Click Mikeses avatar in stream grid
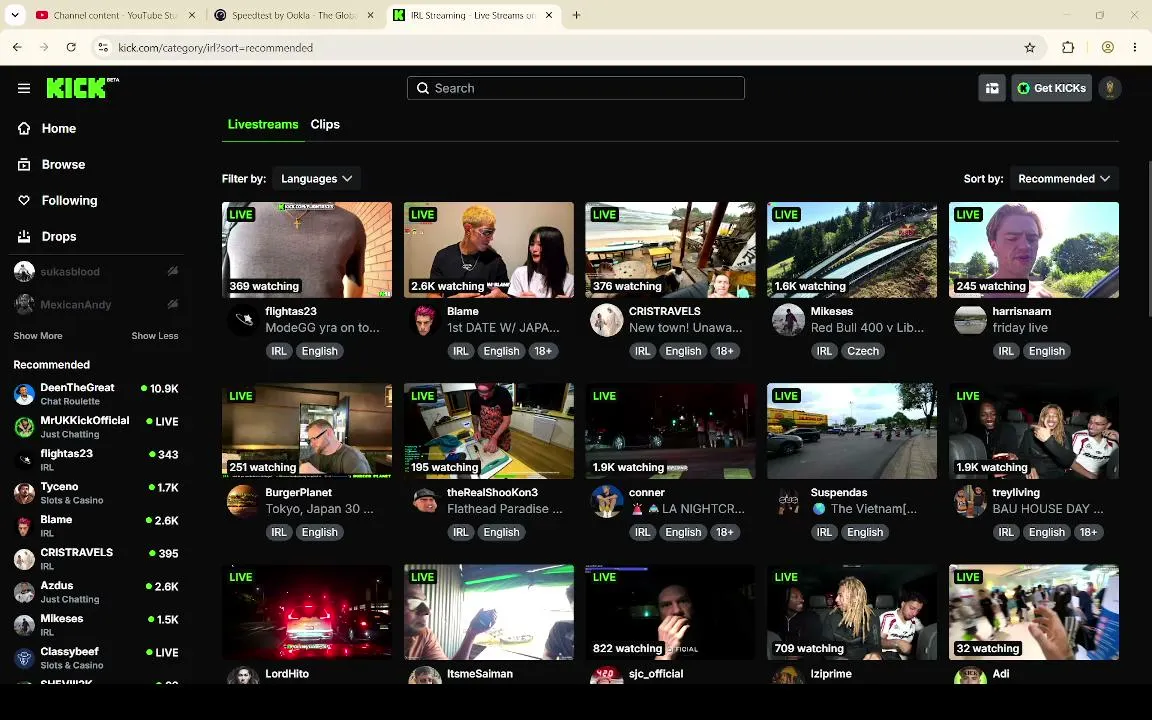The image size is (1152, 720). (x=788, y=320)
